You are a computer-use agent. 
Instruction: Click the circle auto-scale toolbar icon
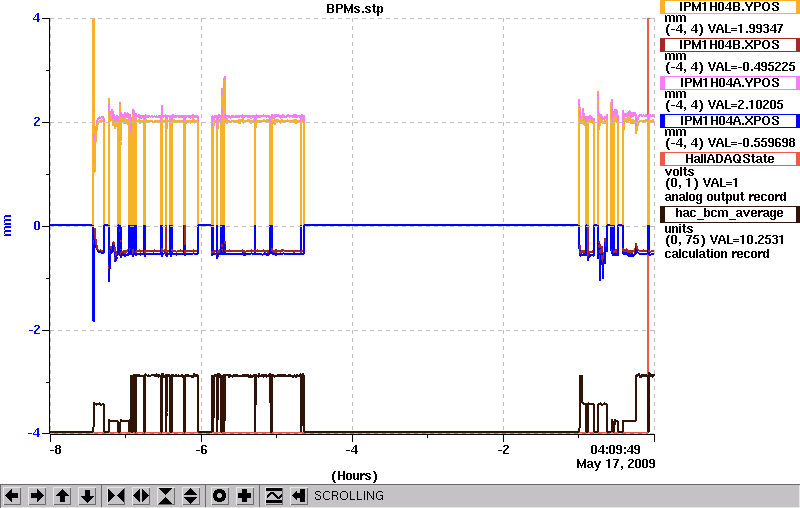coord(219,496)
